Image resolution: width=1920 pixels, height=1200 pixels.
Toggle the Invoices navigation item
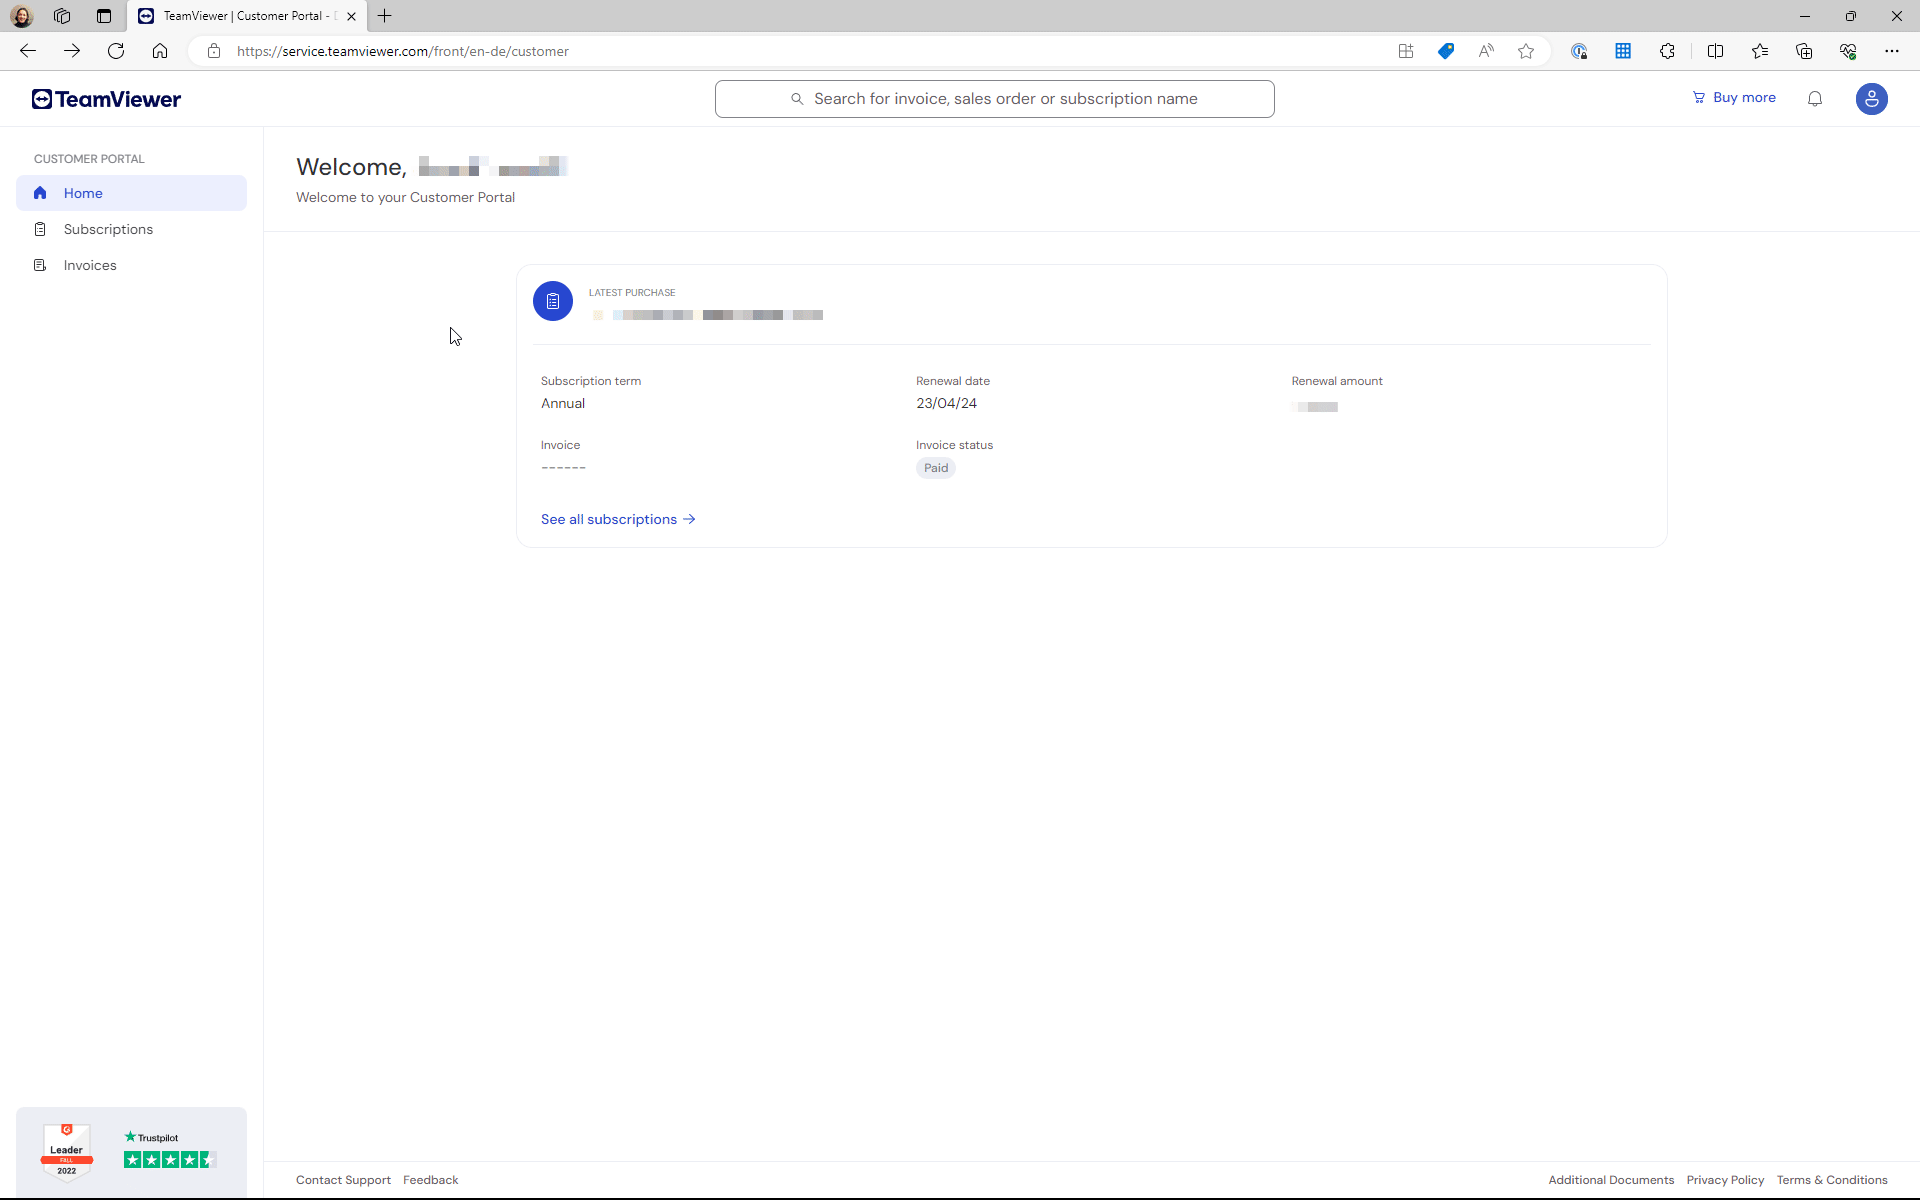coord(90,264)
